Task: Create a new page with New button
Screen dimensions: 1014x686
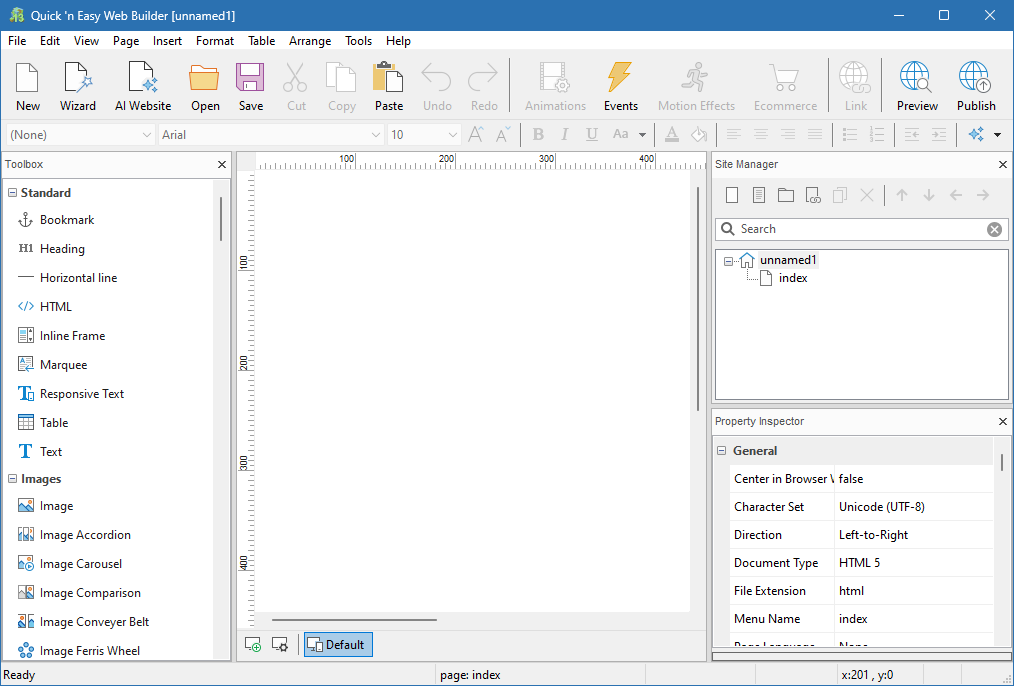Action: (x=28, y=87)
